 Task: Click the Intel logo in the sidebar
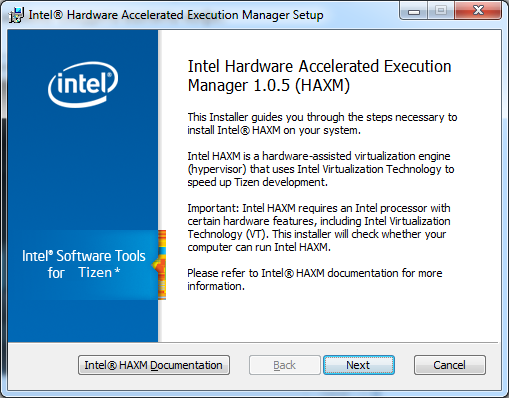click(x=83, y=84)
